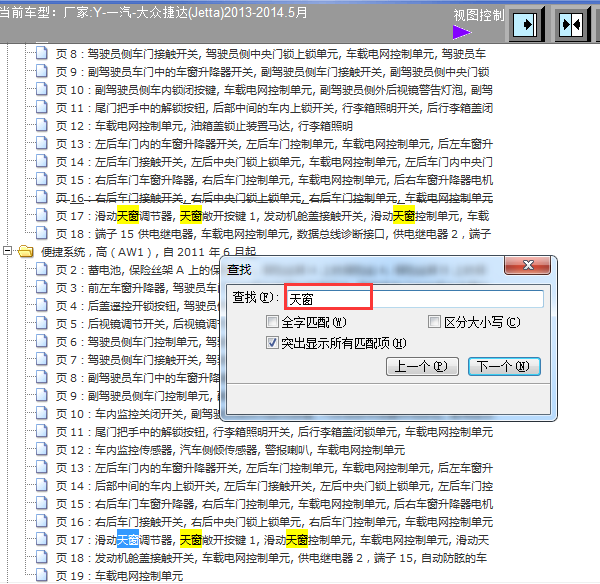This screenshot has width=600, height=584.
Task: Click page icon beside 页 14 : 左后车门接触开关
Action: (42, 161)
